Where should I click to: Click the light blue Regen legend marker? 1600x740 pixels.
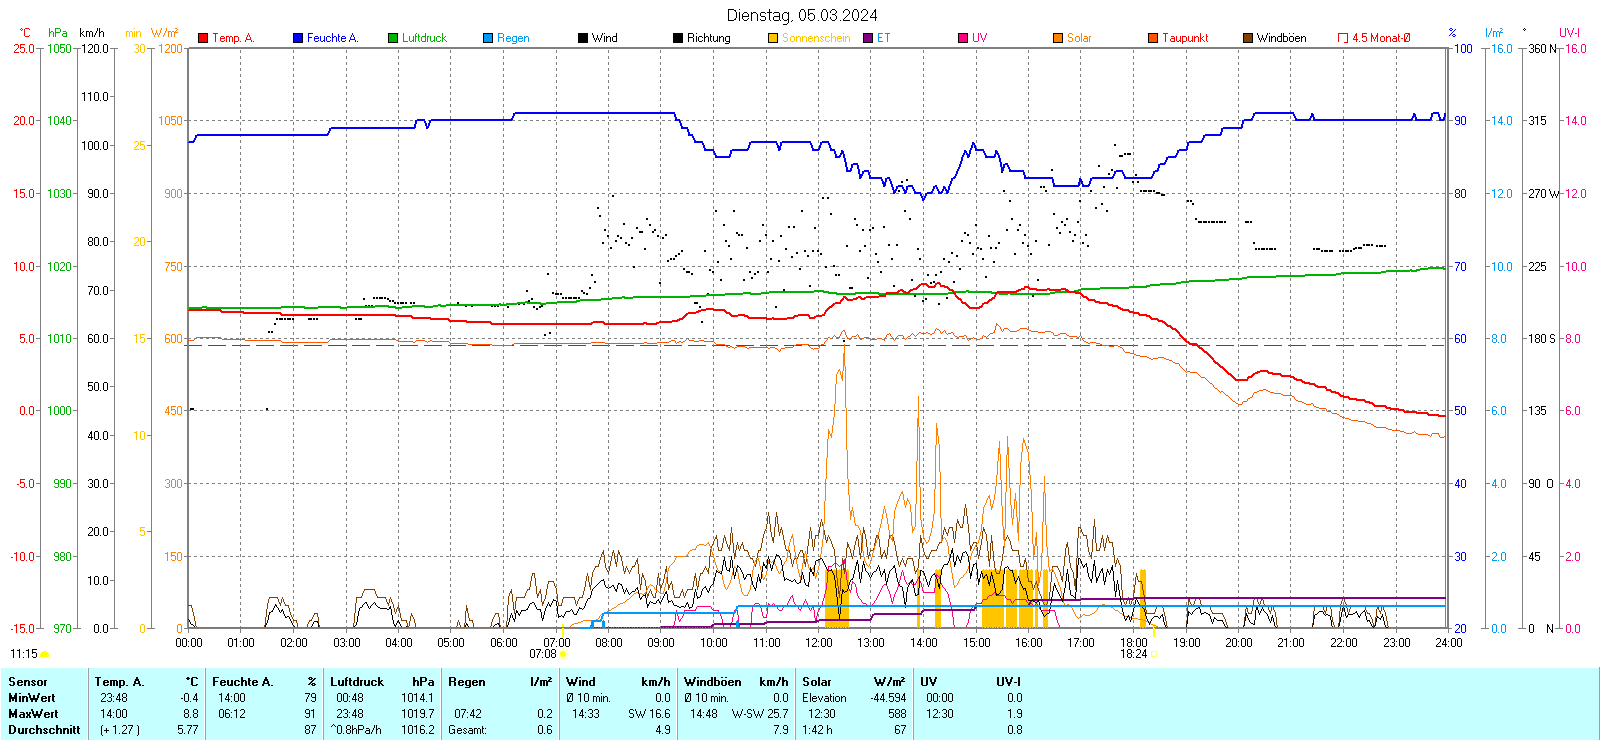(x=488, y=38)
